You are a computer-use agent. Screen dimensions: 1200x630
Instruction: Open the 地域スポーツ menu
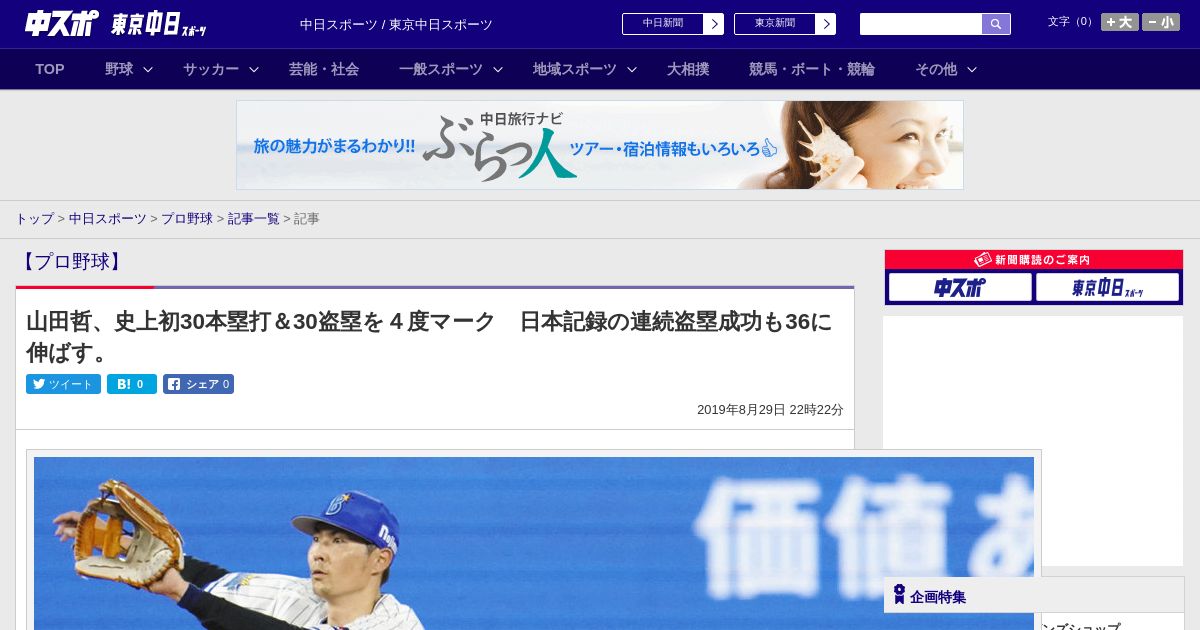(x=575, y=69)
